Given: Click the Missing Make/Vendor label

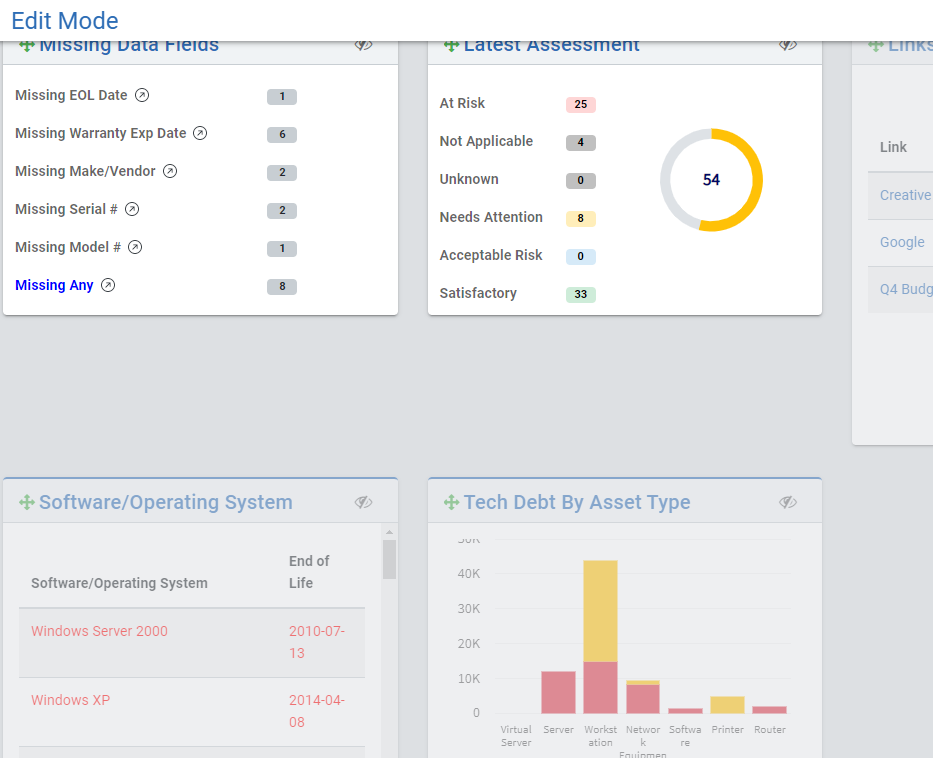Looking at the screenshot, I should point(85,171).
